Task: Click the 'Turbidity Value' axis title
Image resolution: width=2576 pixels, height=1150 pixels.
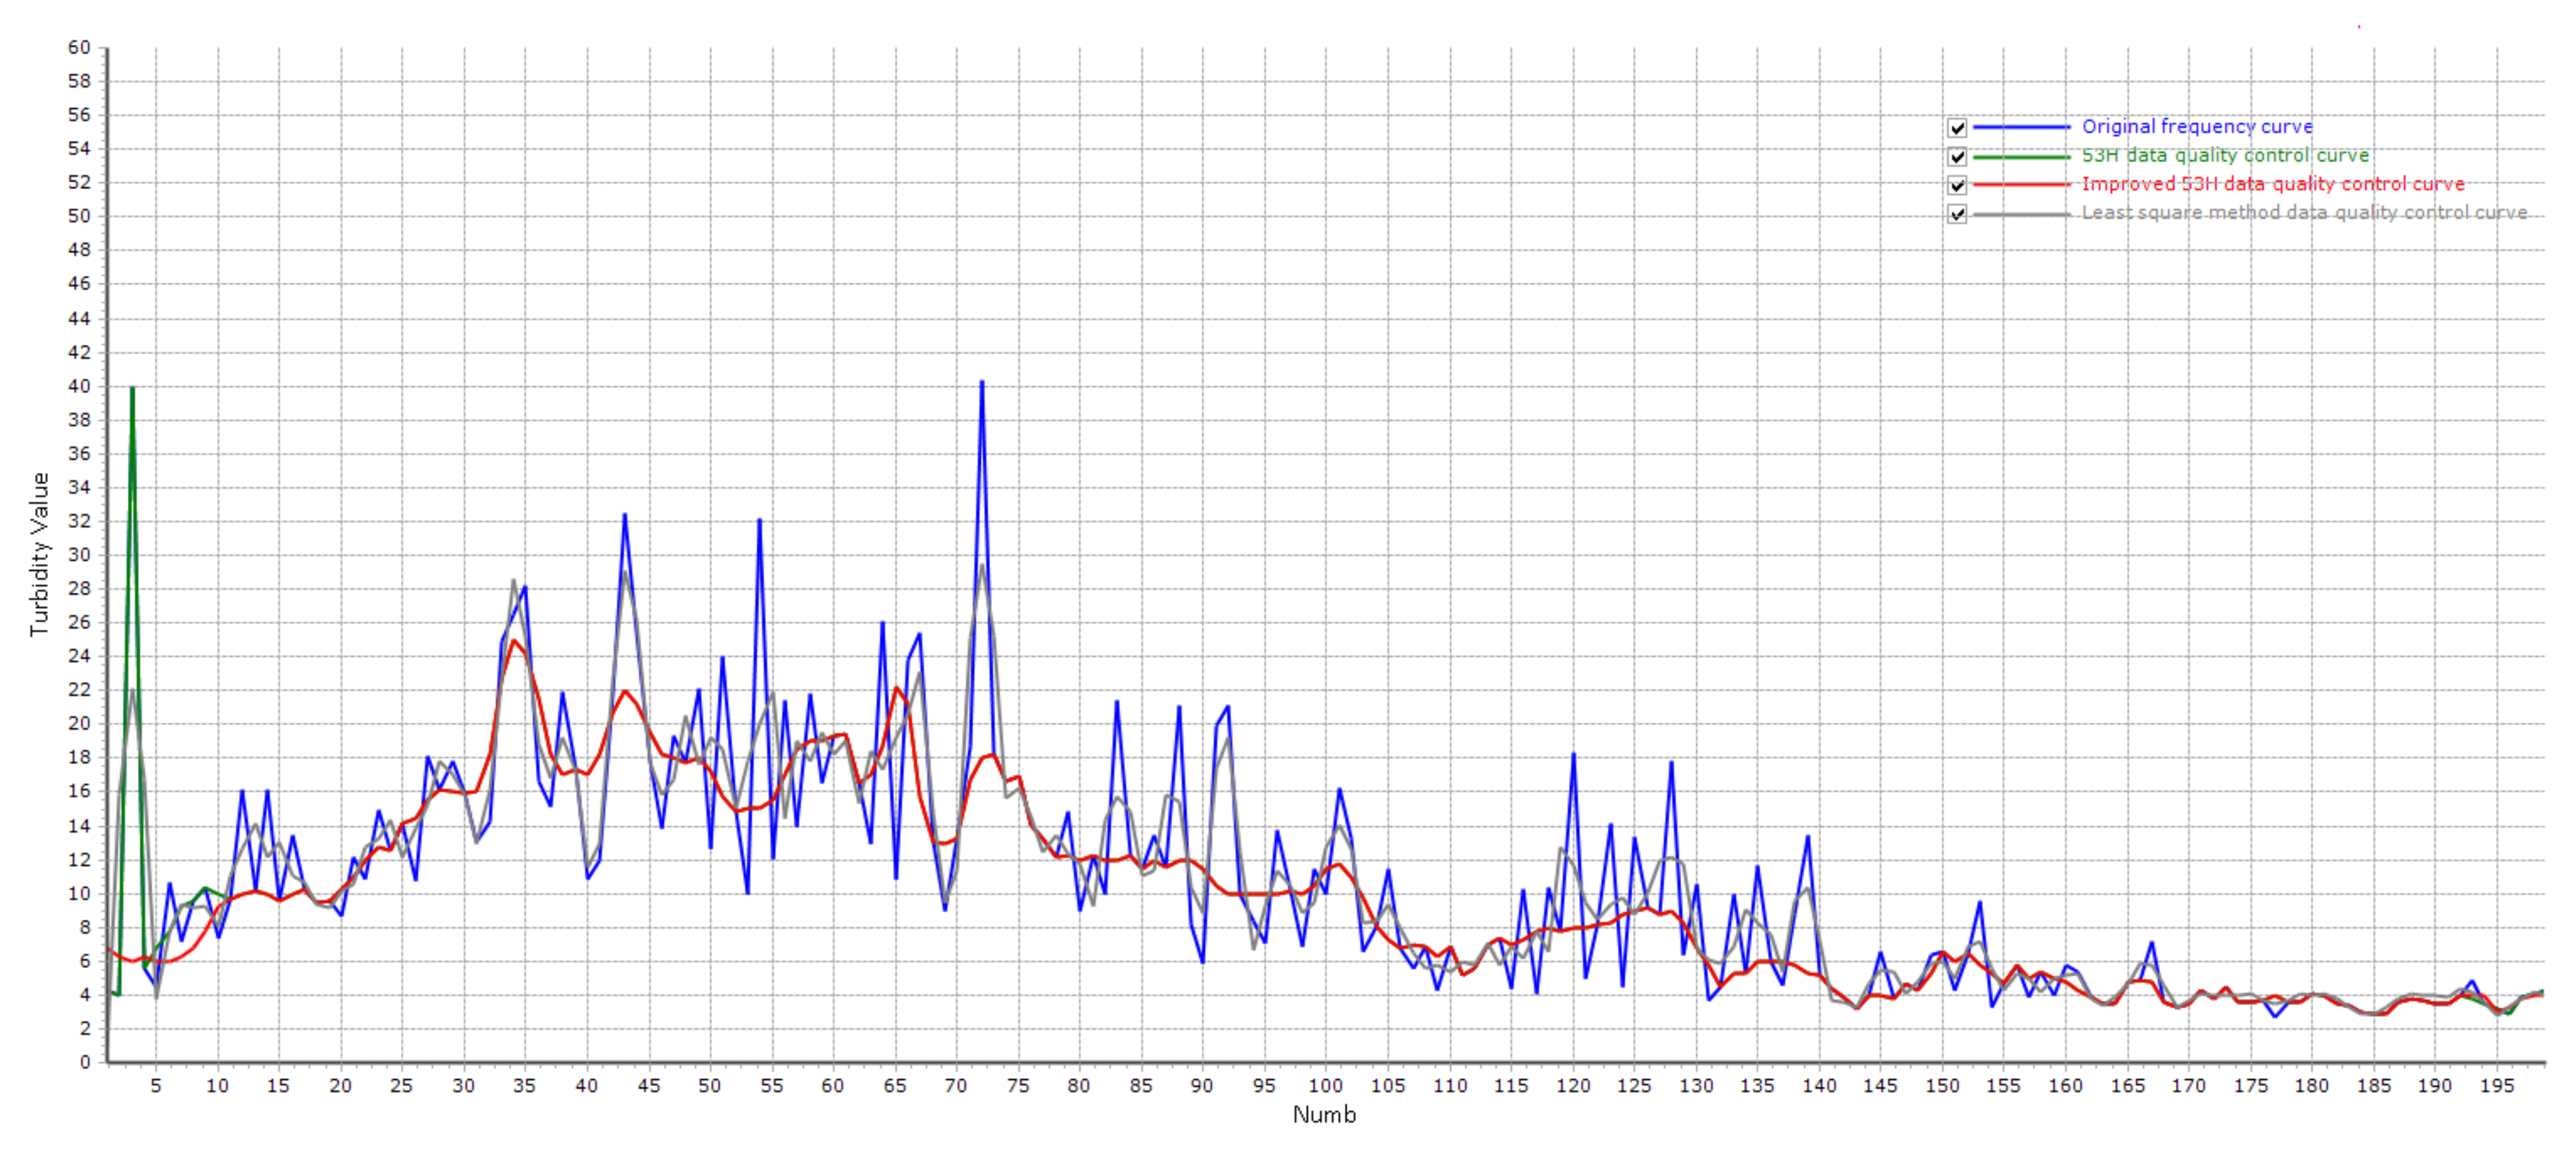Action: [x=40, y=554]
